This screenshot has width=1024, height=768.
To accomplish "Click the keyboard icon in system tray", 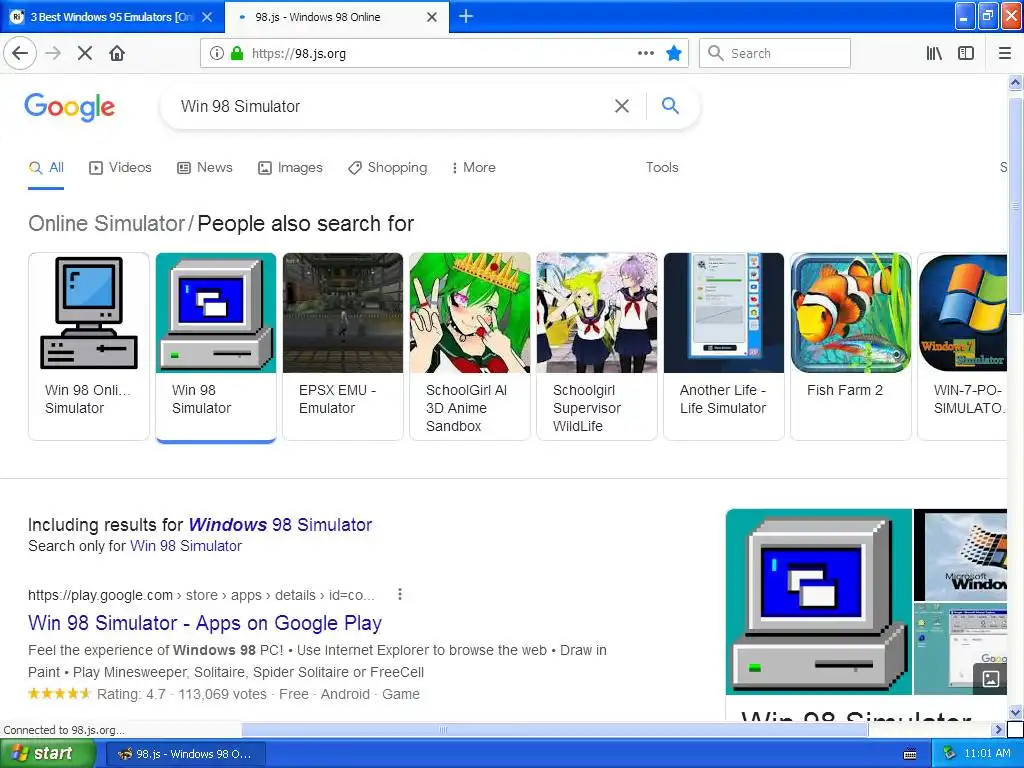I will [x=910, y=754].
